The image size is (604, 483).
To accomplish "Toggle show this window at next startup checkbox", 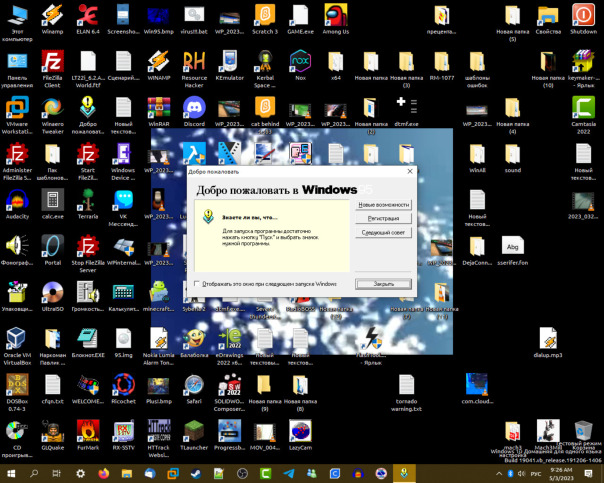I will click(197, 283).
